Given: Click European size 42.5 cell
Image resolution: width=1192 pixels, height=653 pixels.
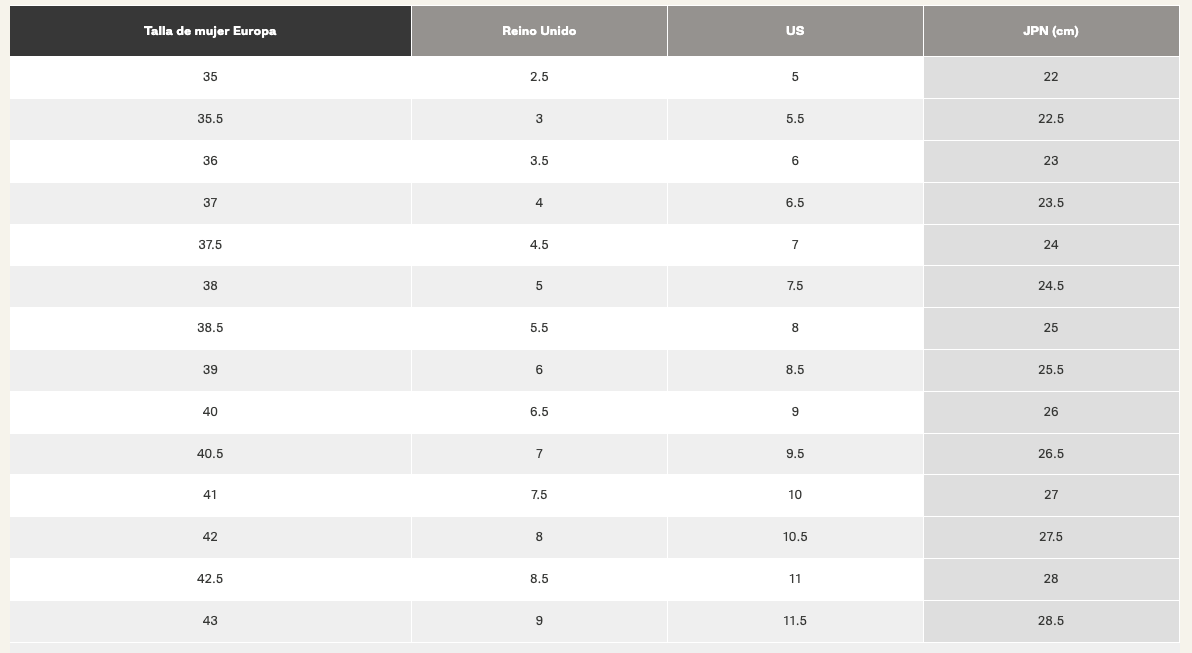Looking at the screenshot, I should tap(210, 579).
